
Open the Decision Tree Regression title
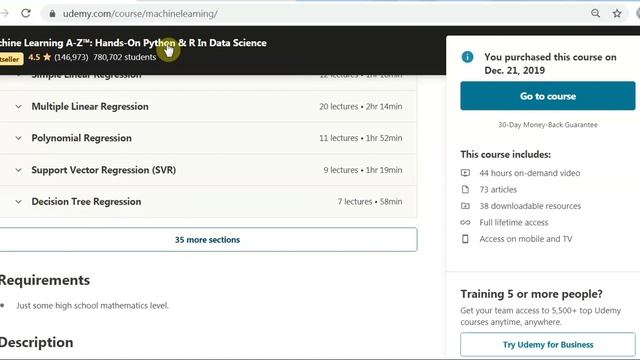tap(86, 202)
